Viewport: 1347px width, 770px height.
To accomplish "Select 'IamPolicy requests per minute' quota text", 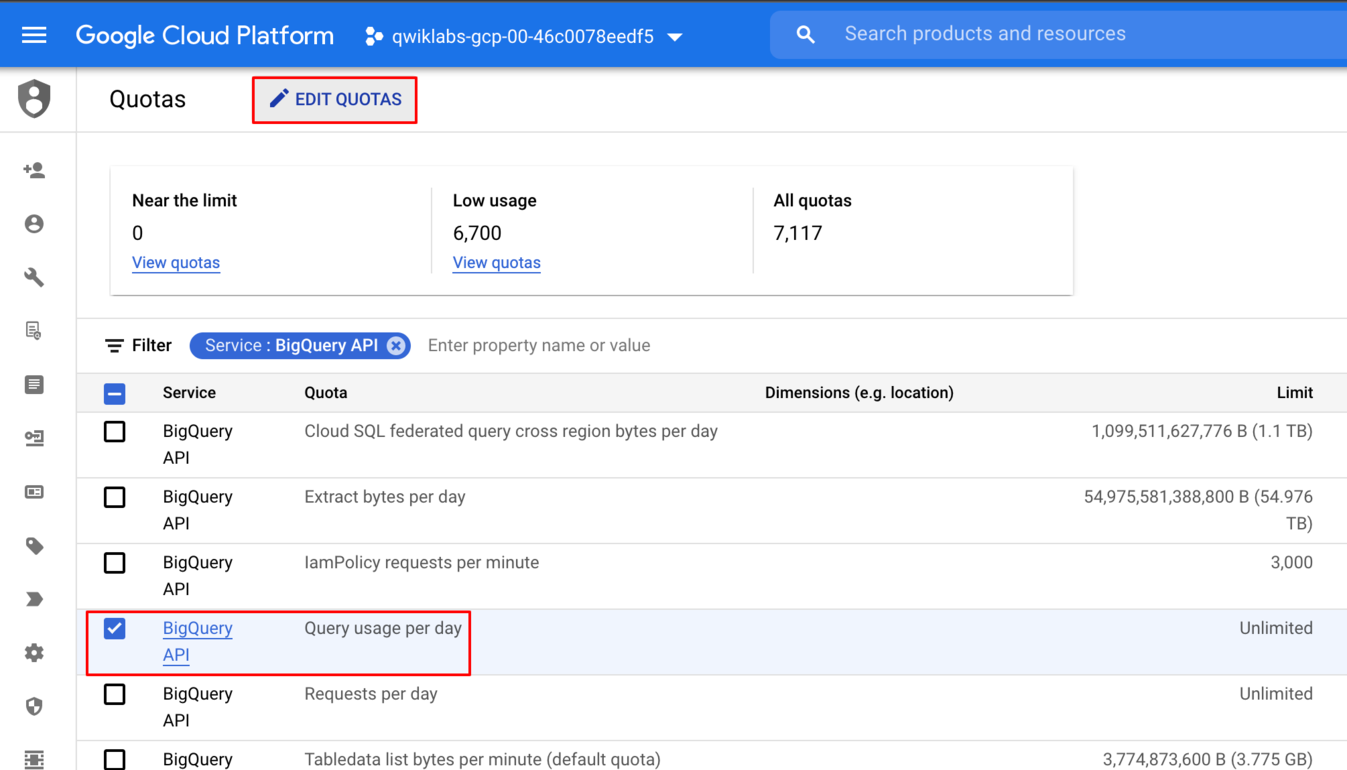I will (x=422, y=563).
